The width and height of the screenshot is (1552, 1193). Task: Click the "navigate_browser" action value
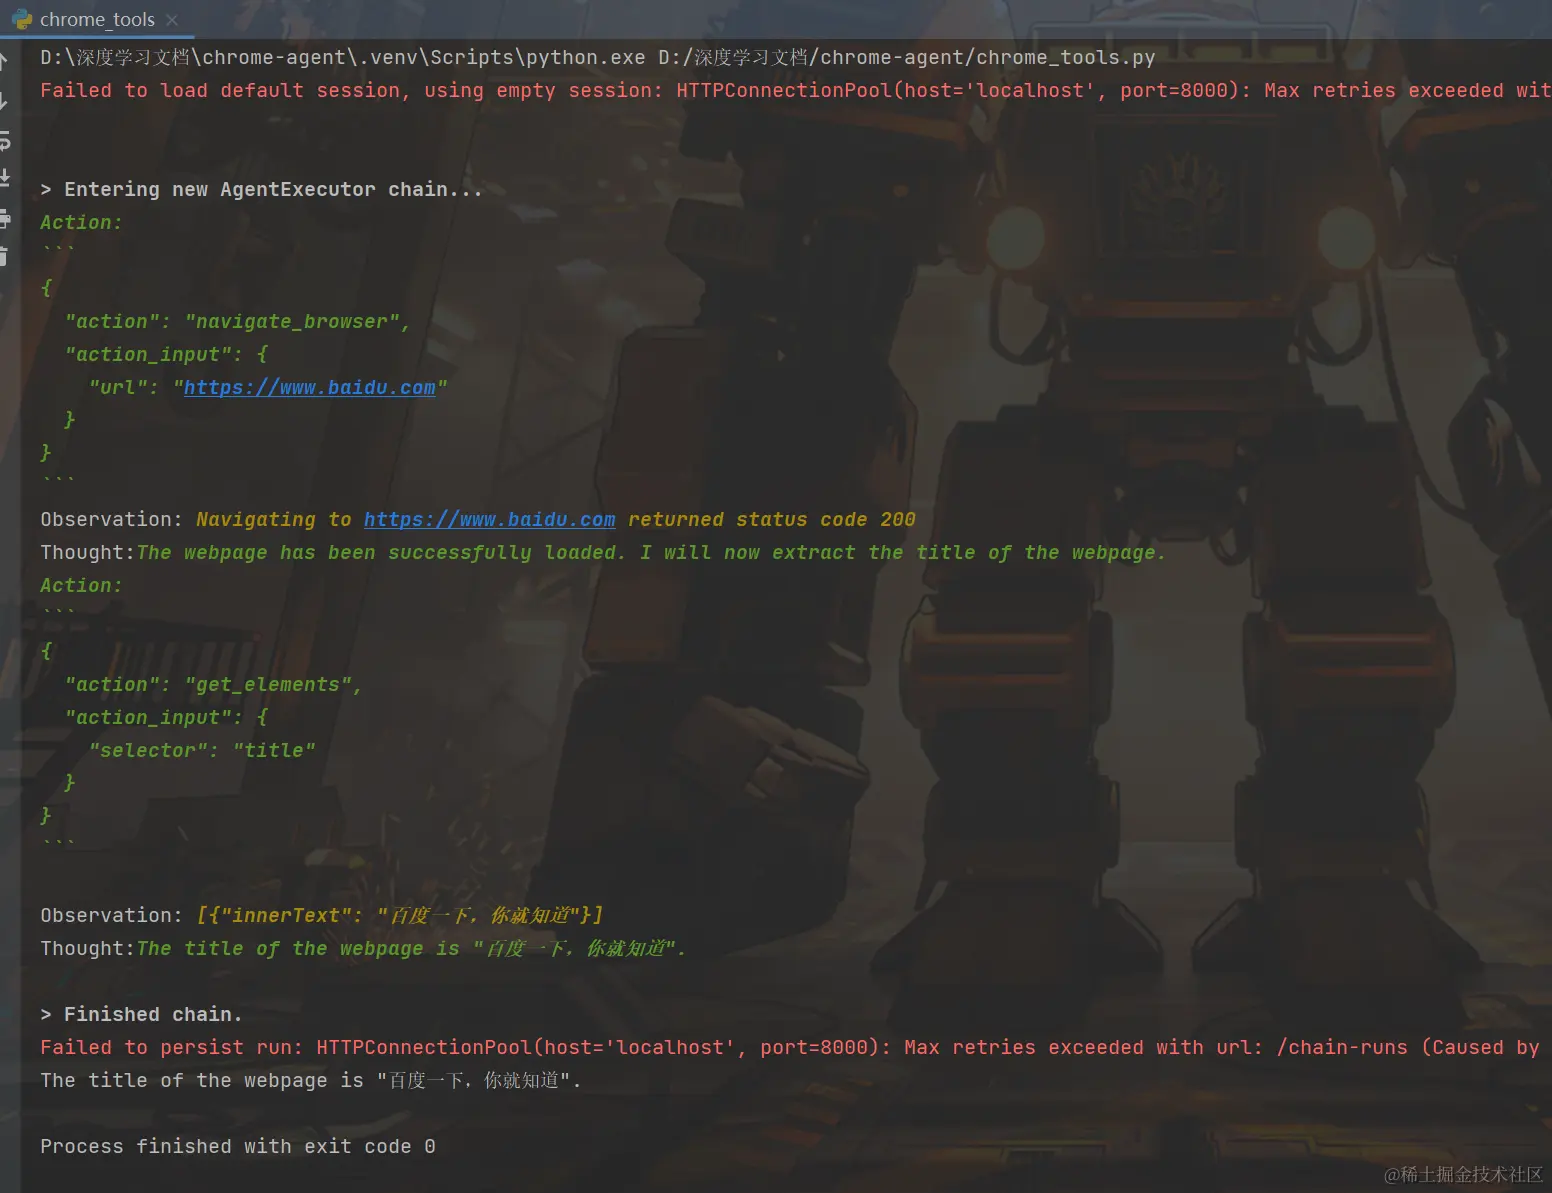pos(292,321)
